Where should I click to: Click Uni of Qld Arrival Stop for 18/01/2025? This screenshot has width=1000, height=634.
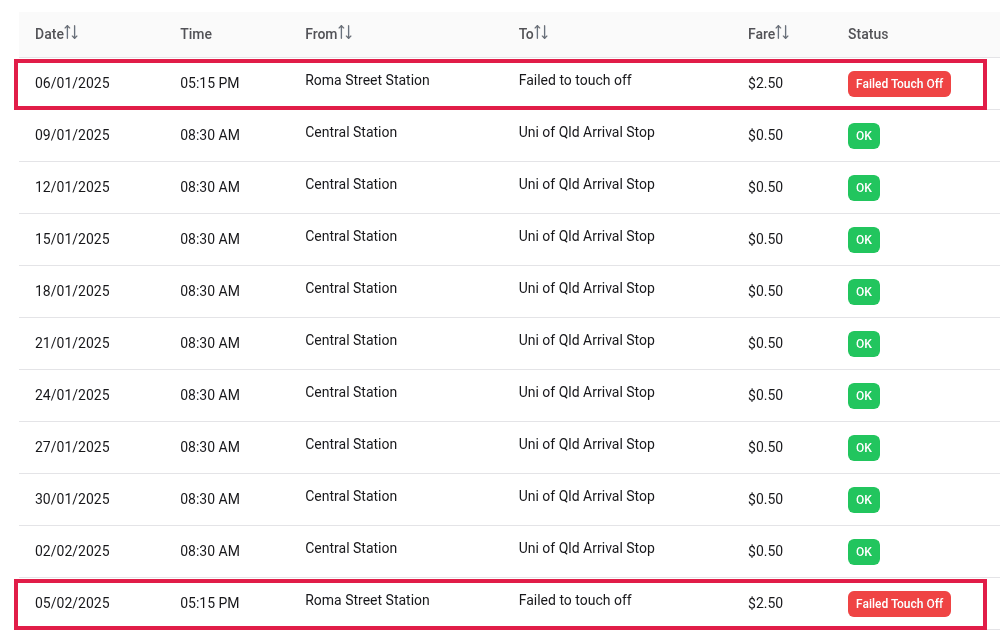tap(587, 288)
